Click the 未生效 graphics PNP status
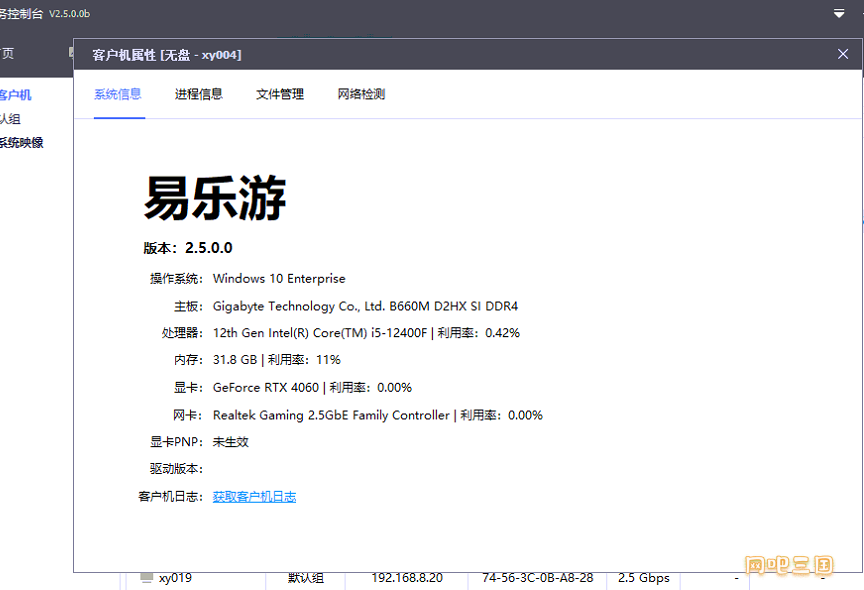 pyautogui.click(x=231, y=442)
